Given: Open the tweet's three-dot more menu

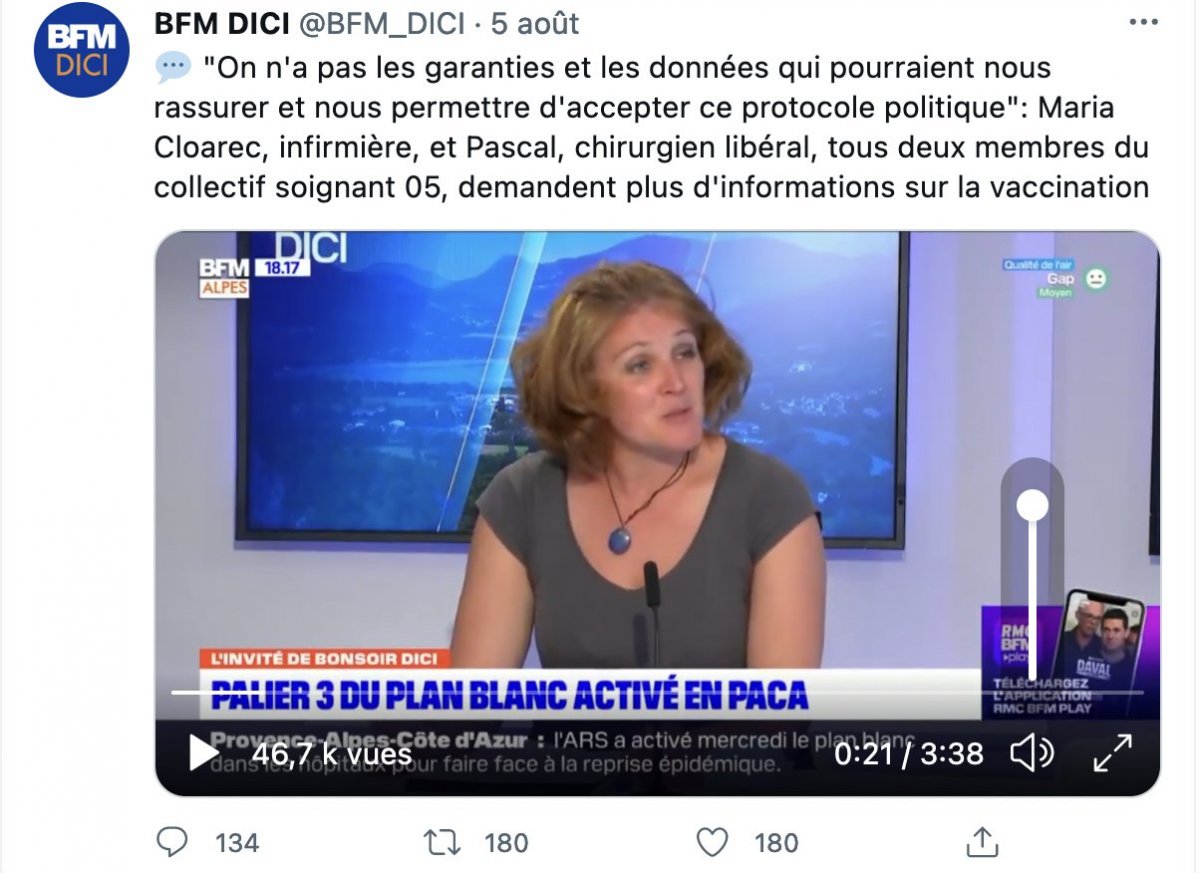Looking at the screenshot, I should (x=1145, y=21).
